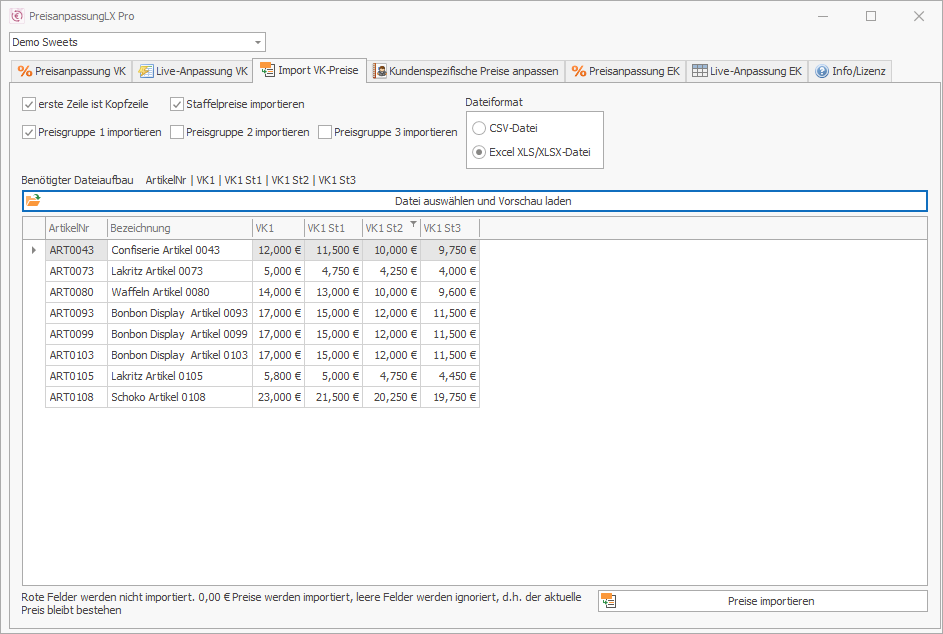This screenshot has height=634, width=943.
Task: Select the CSV-Datei radio button
Action: (480, 128)
